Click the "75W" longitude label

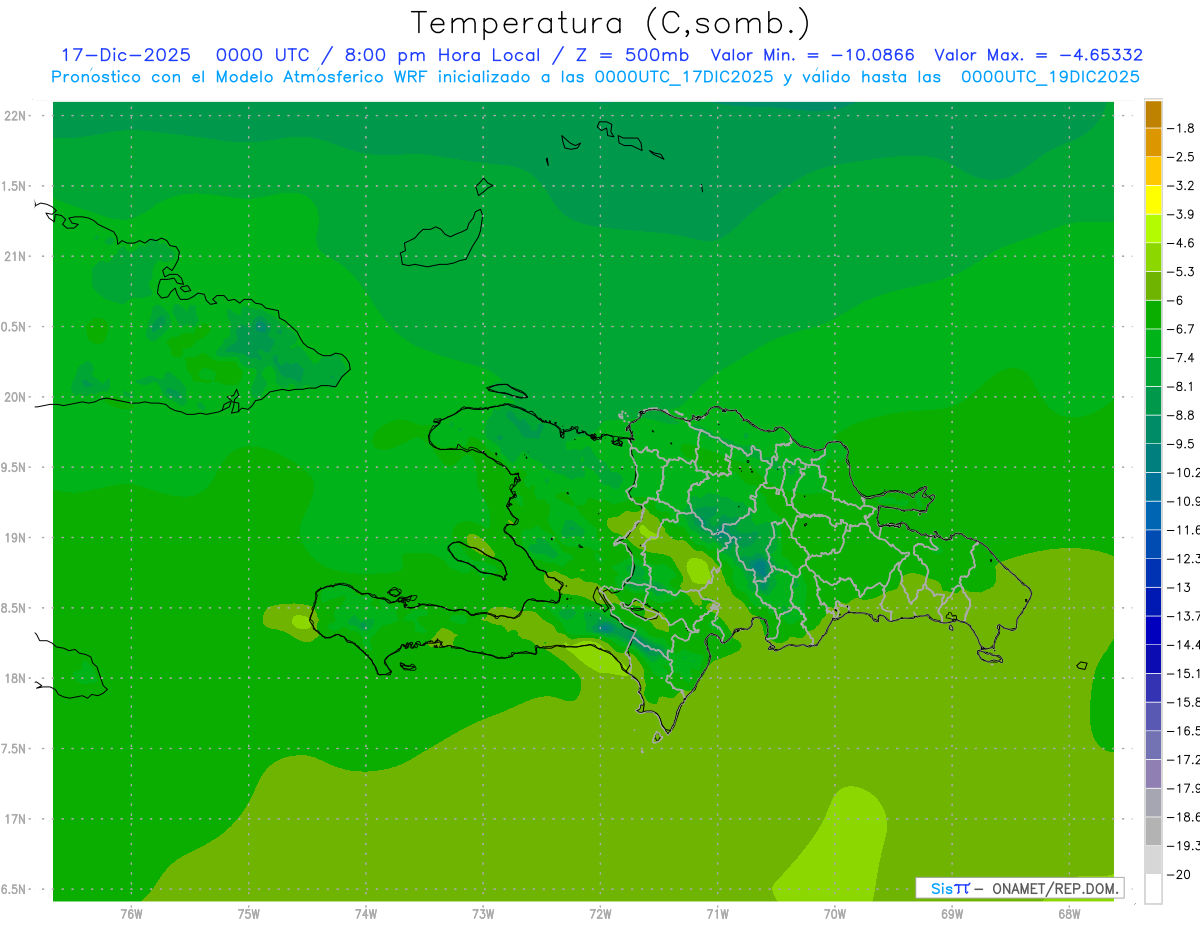pyautogui.click(x=249, y=914)
